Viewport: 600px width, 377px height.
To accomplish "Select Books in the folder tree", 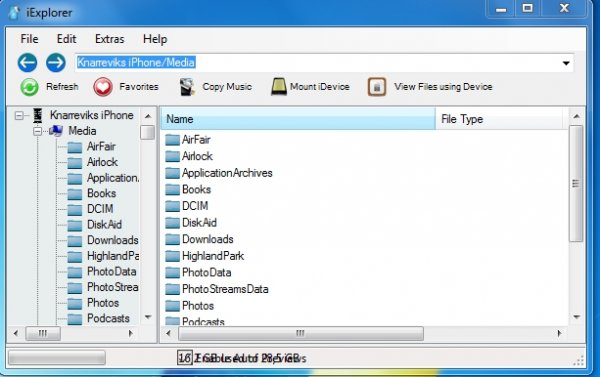I will point(101,193).
